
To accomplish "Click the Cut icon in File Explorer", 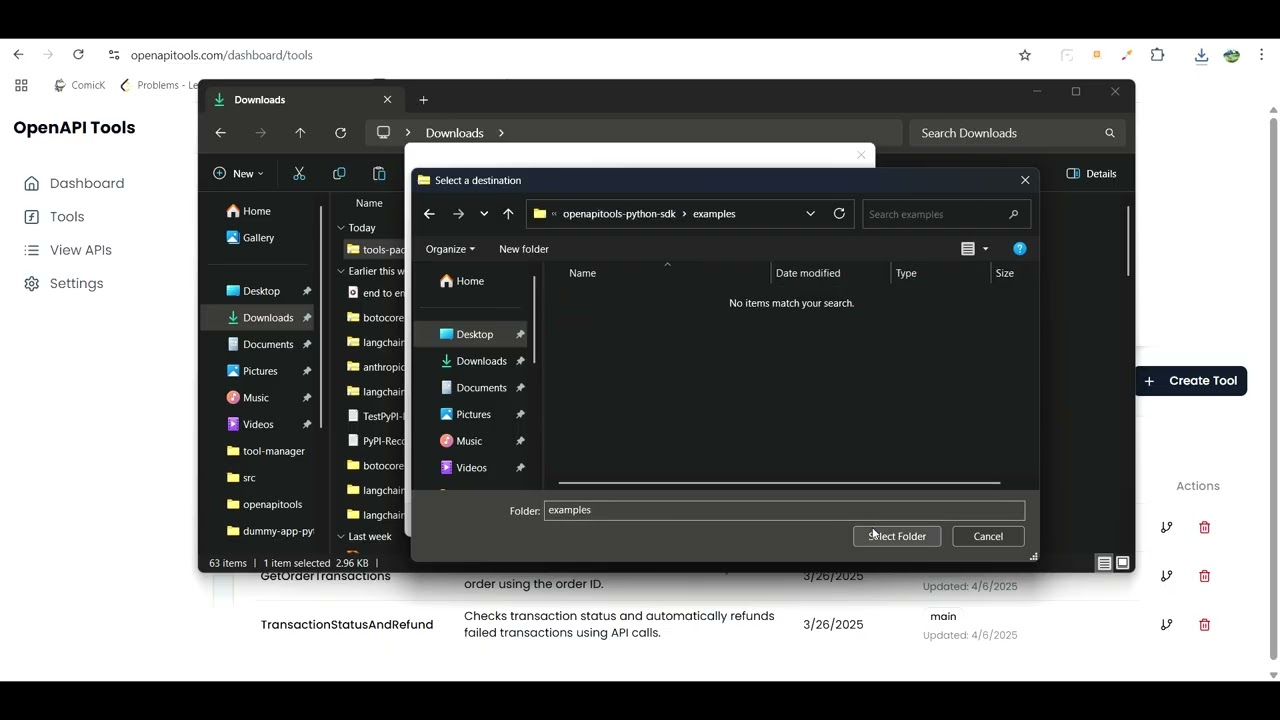I will (x=299, y=173).
